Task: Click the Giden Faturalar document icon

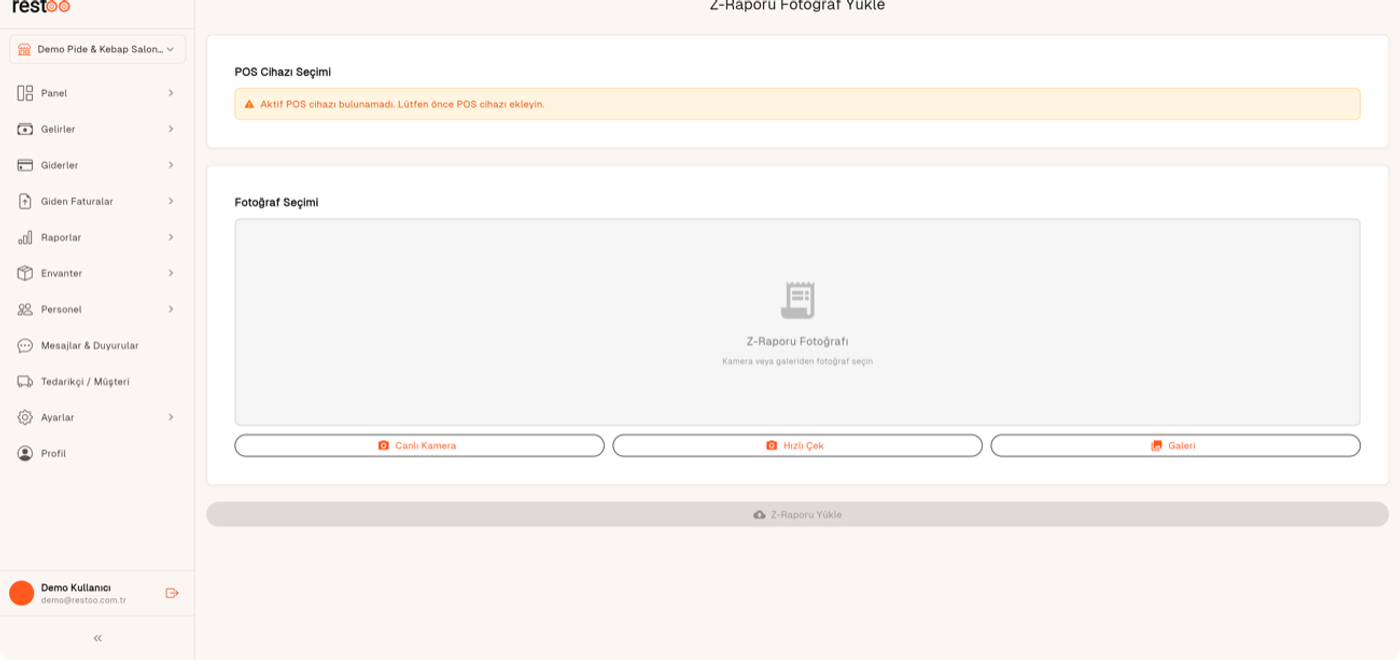Action: pos(25,201)
